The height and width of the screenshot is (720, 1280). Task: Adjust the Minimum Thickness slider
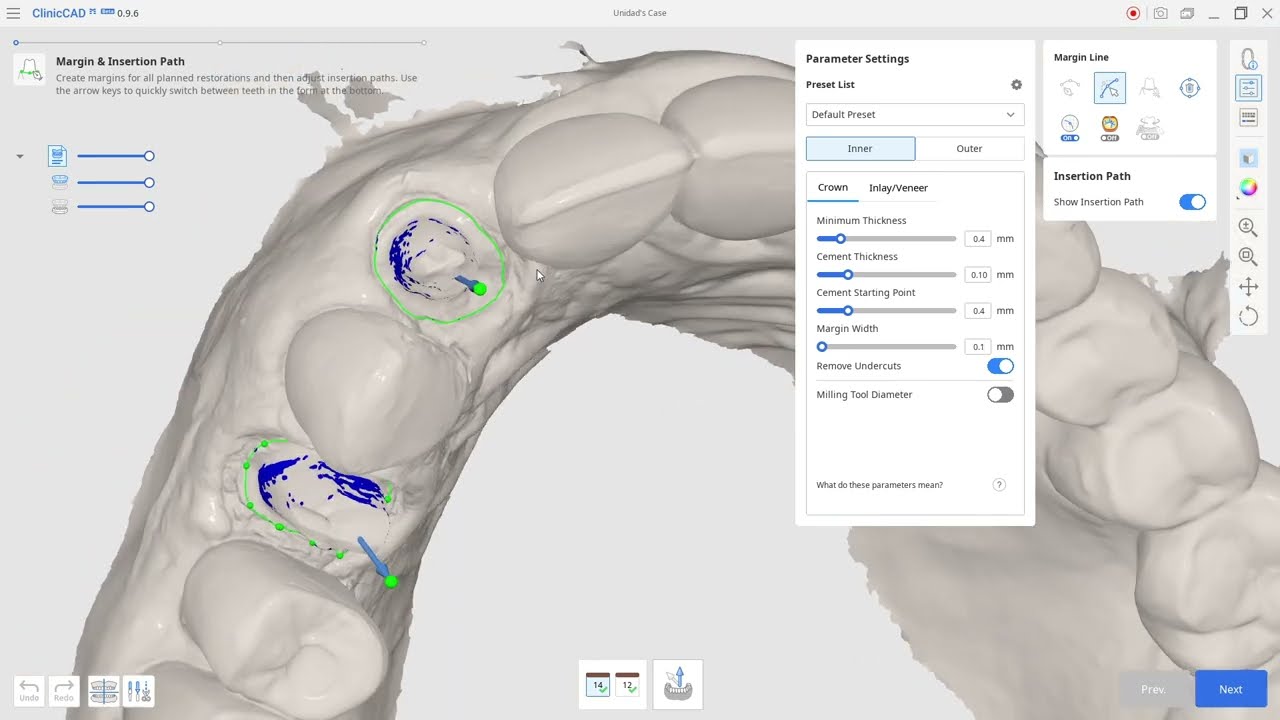[886, 239]
